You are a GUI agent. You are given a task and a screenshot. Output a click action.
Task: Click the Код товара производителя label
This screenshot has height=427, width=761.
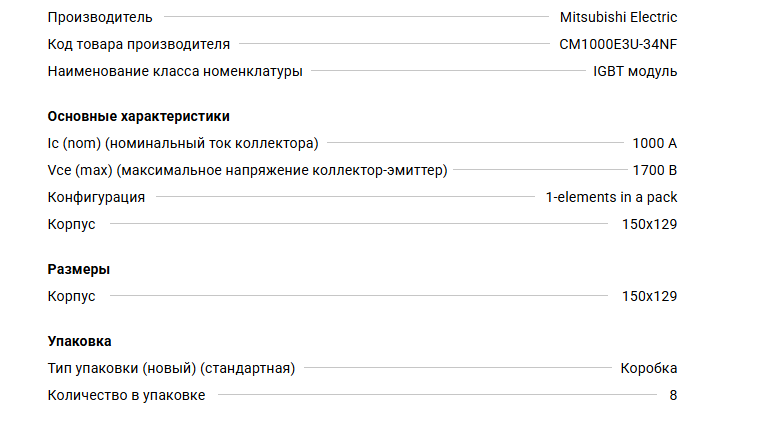(x=138, y=44)
